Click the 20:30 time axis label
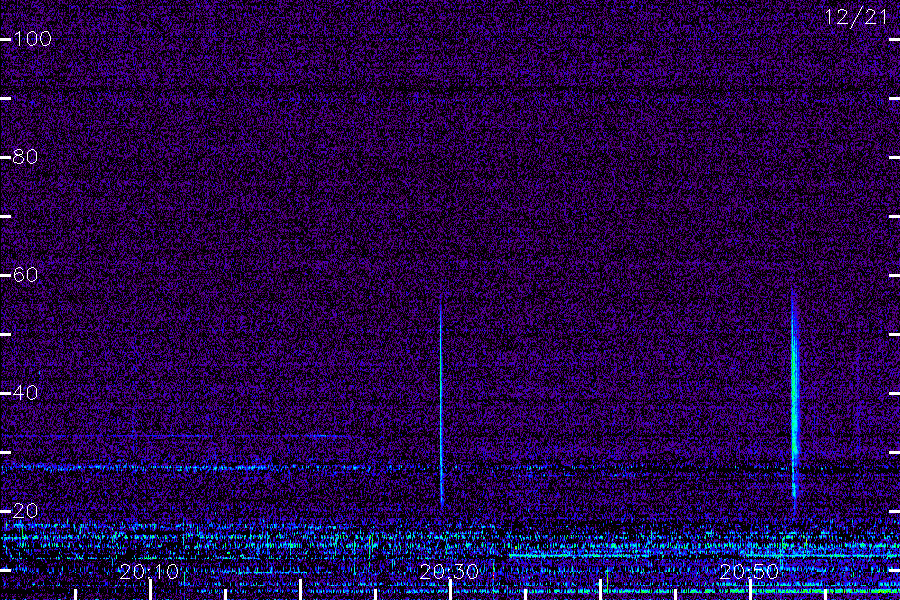900x600 pixels. 449,572
